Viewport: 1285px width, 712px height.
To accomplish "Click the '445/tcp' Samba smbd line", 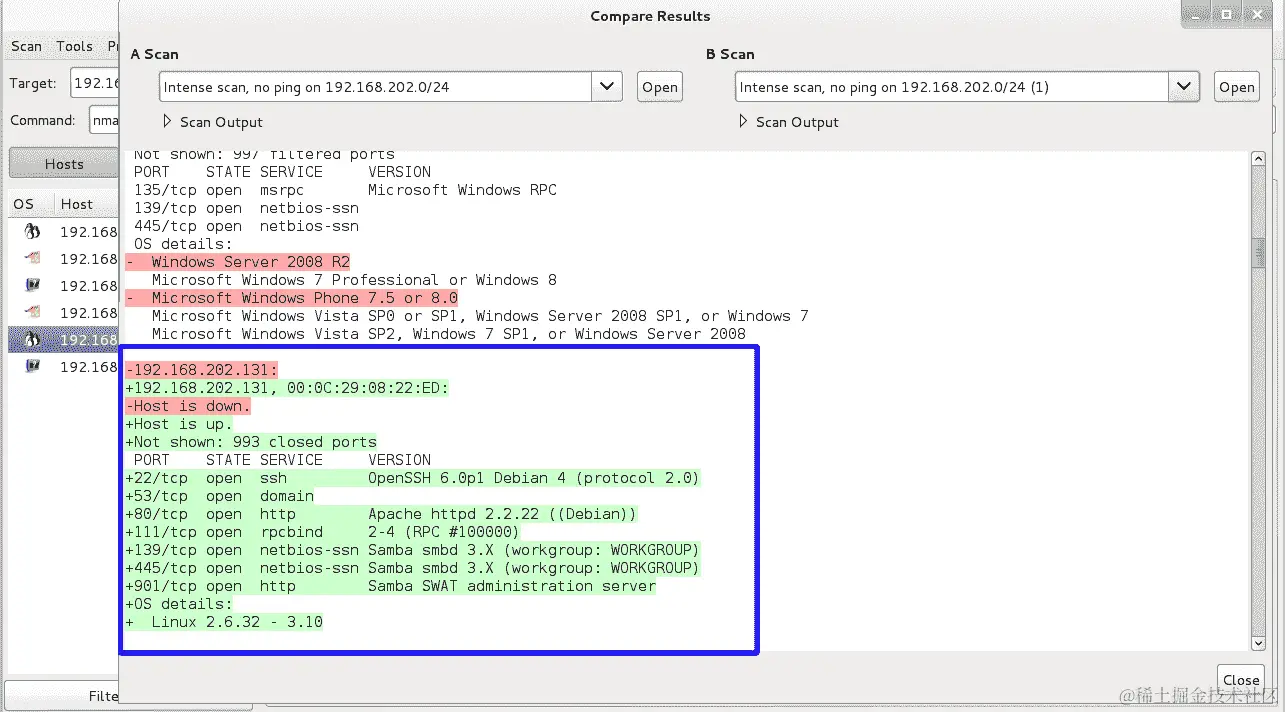I will (413, 568).
